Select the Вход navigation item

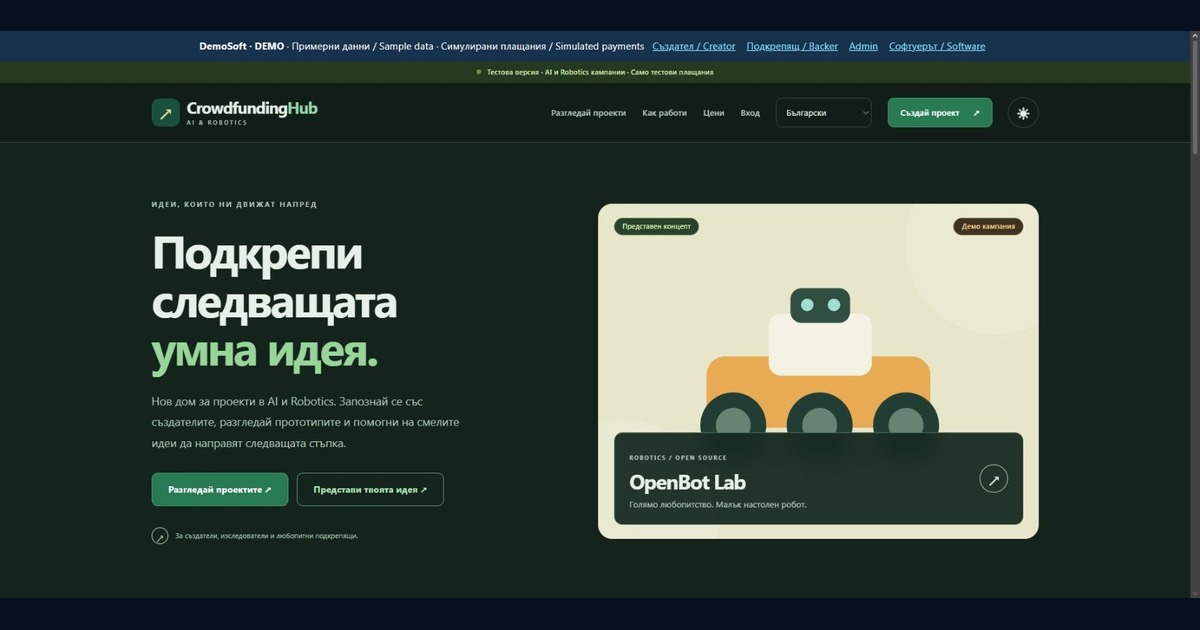click(x=750, y=113)
